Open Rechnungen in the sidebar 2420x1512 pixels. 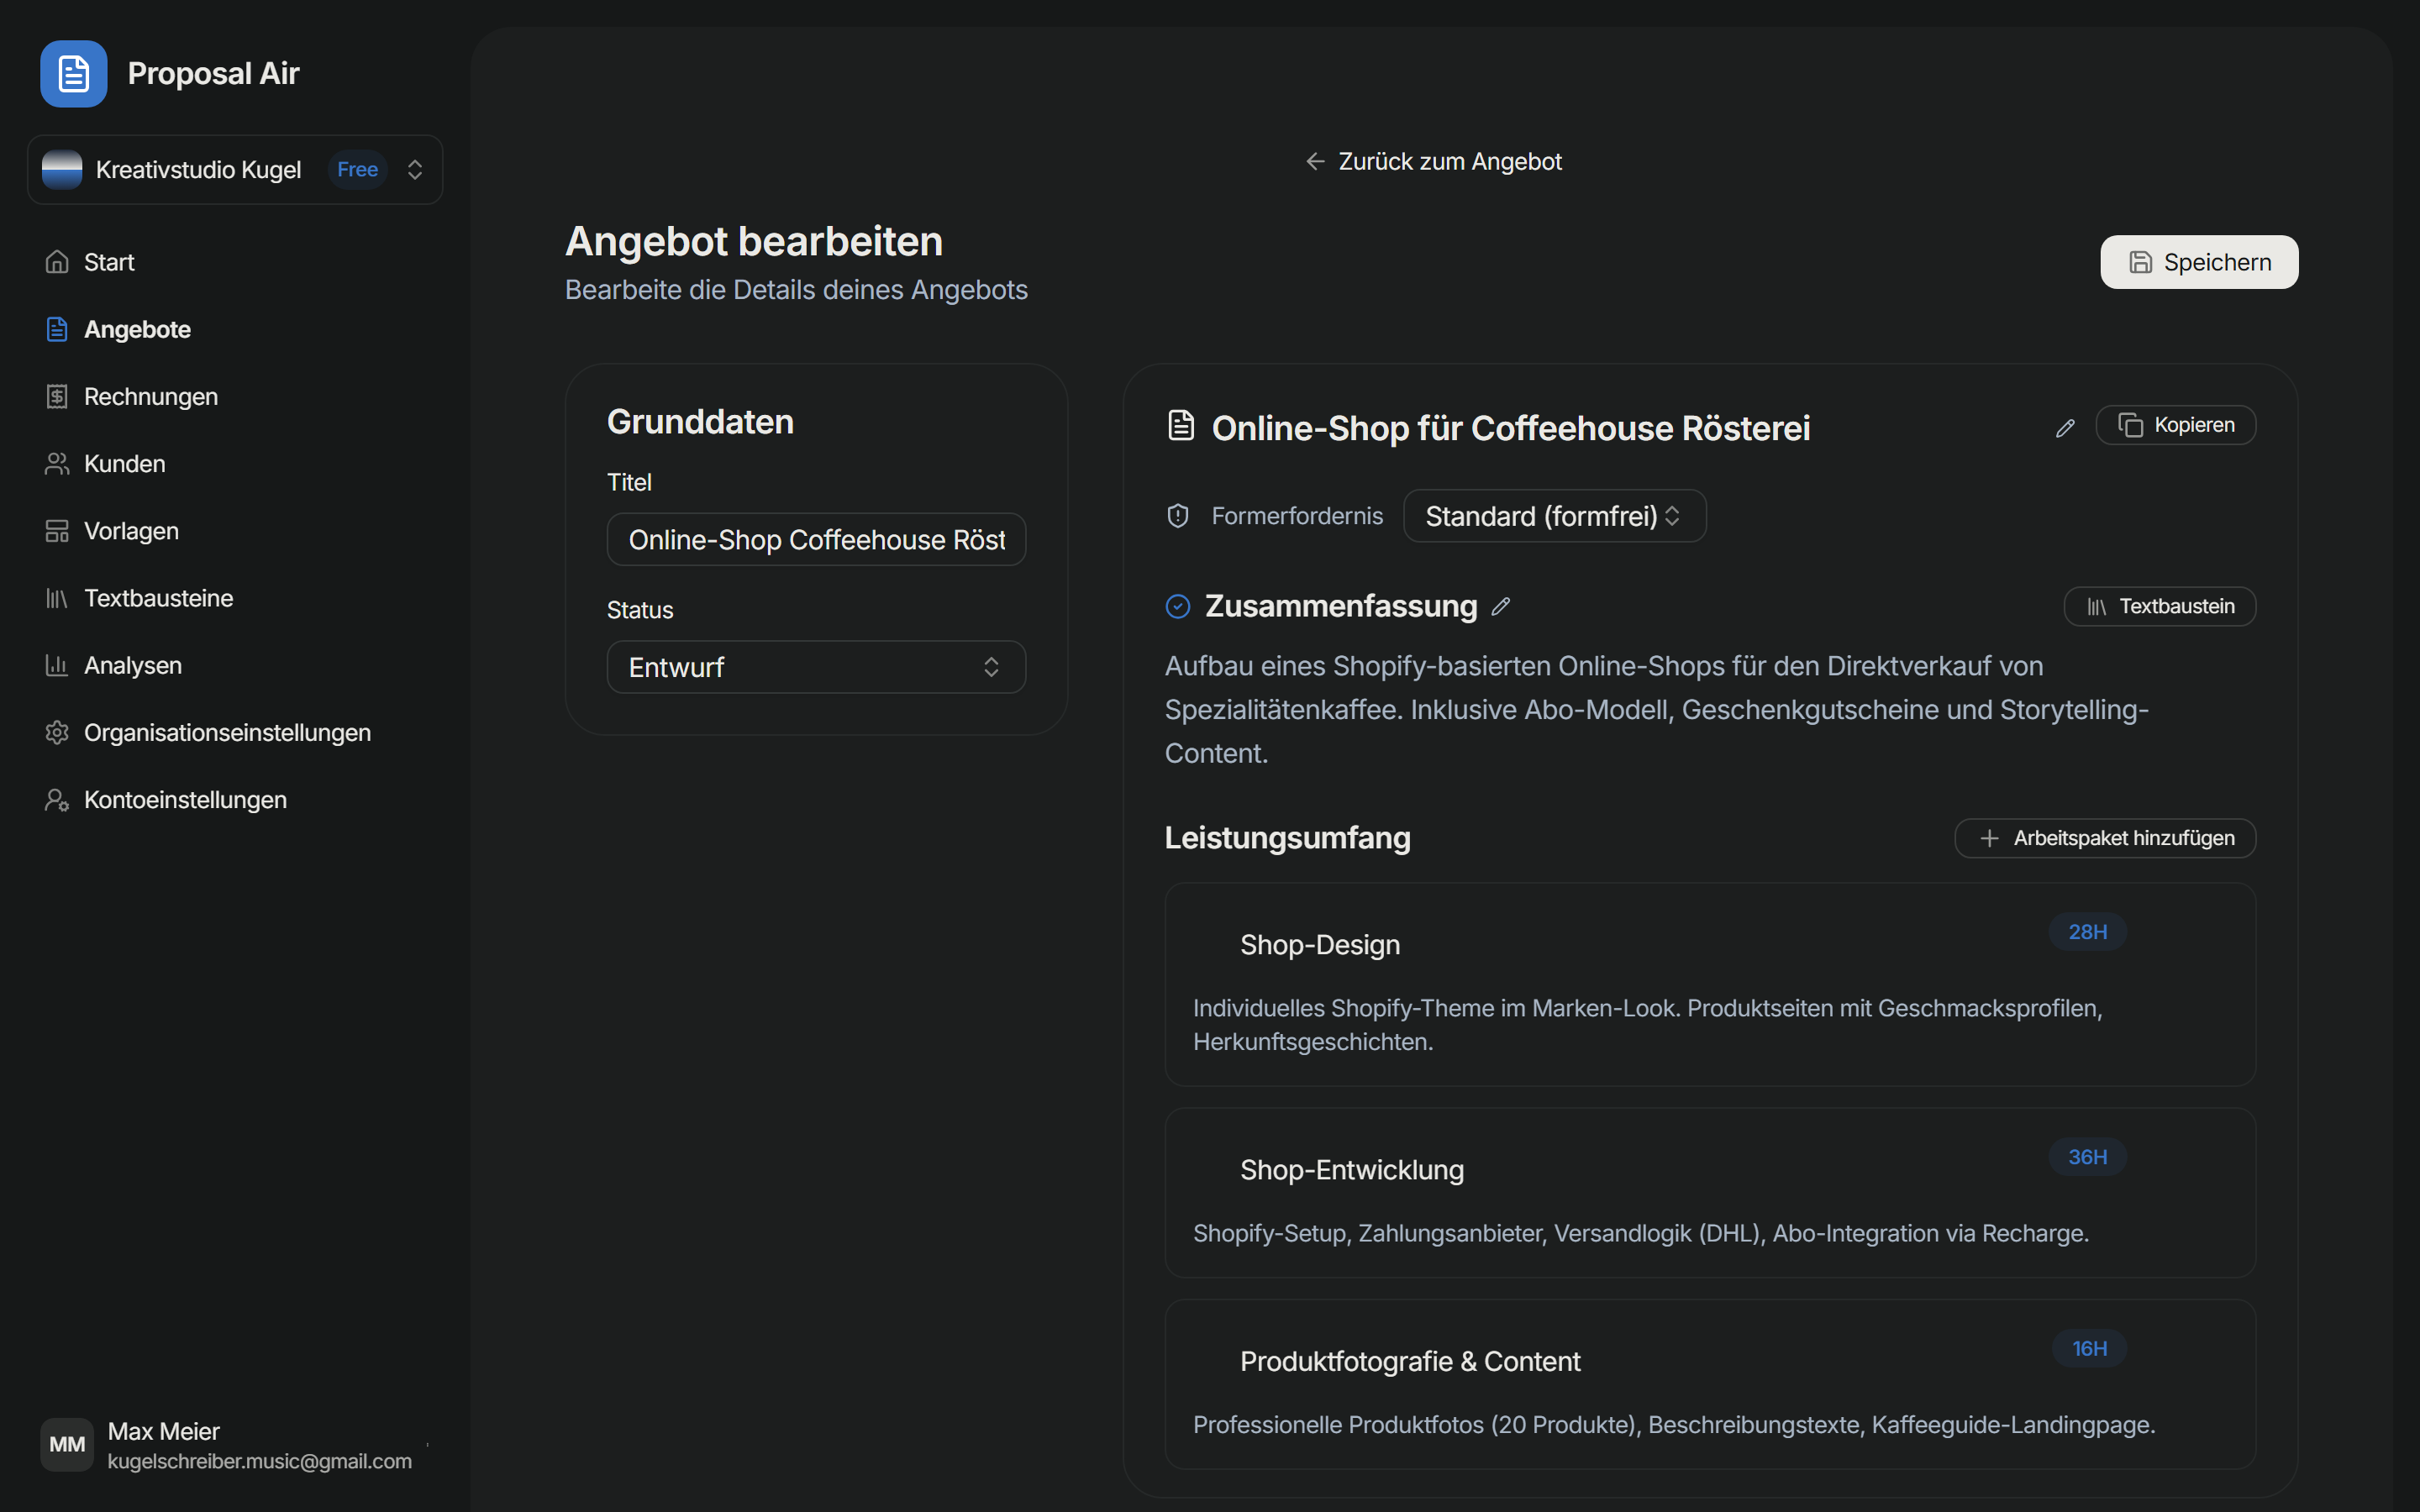(x=150, y=397)
